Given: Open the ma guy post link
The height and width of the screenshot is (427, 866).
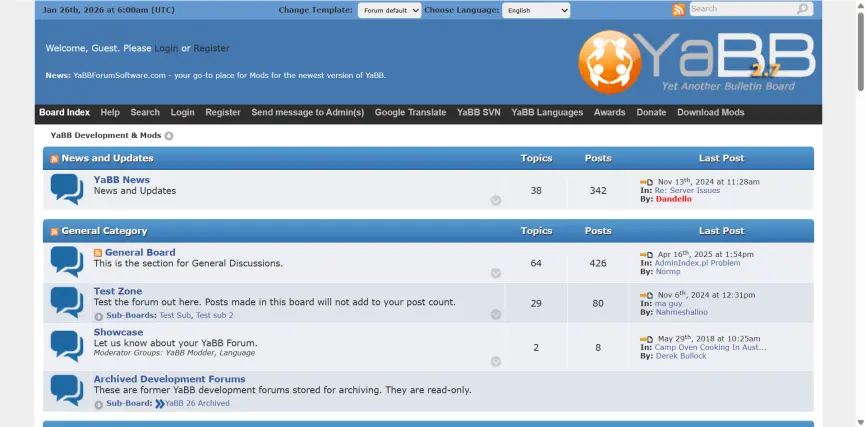Looking at the screenshot, I should click(668, 303).
